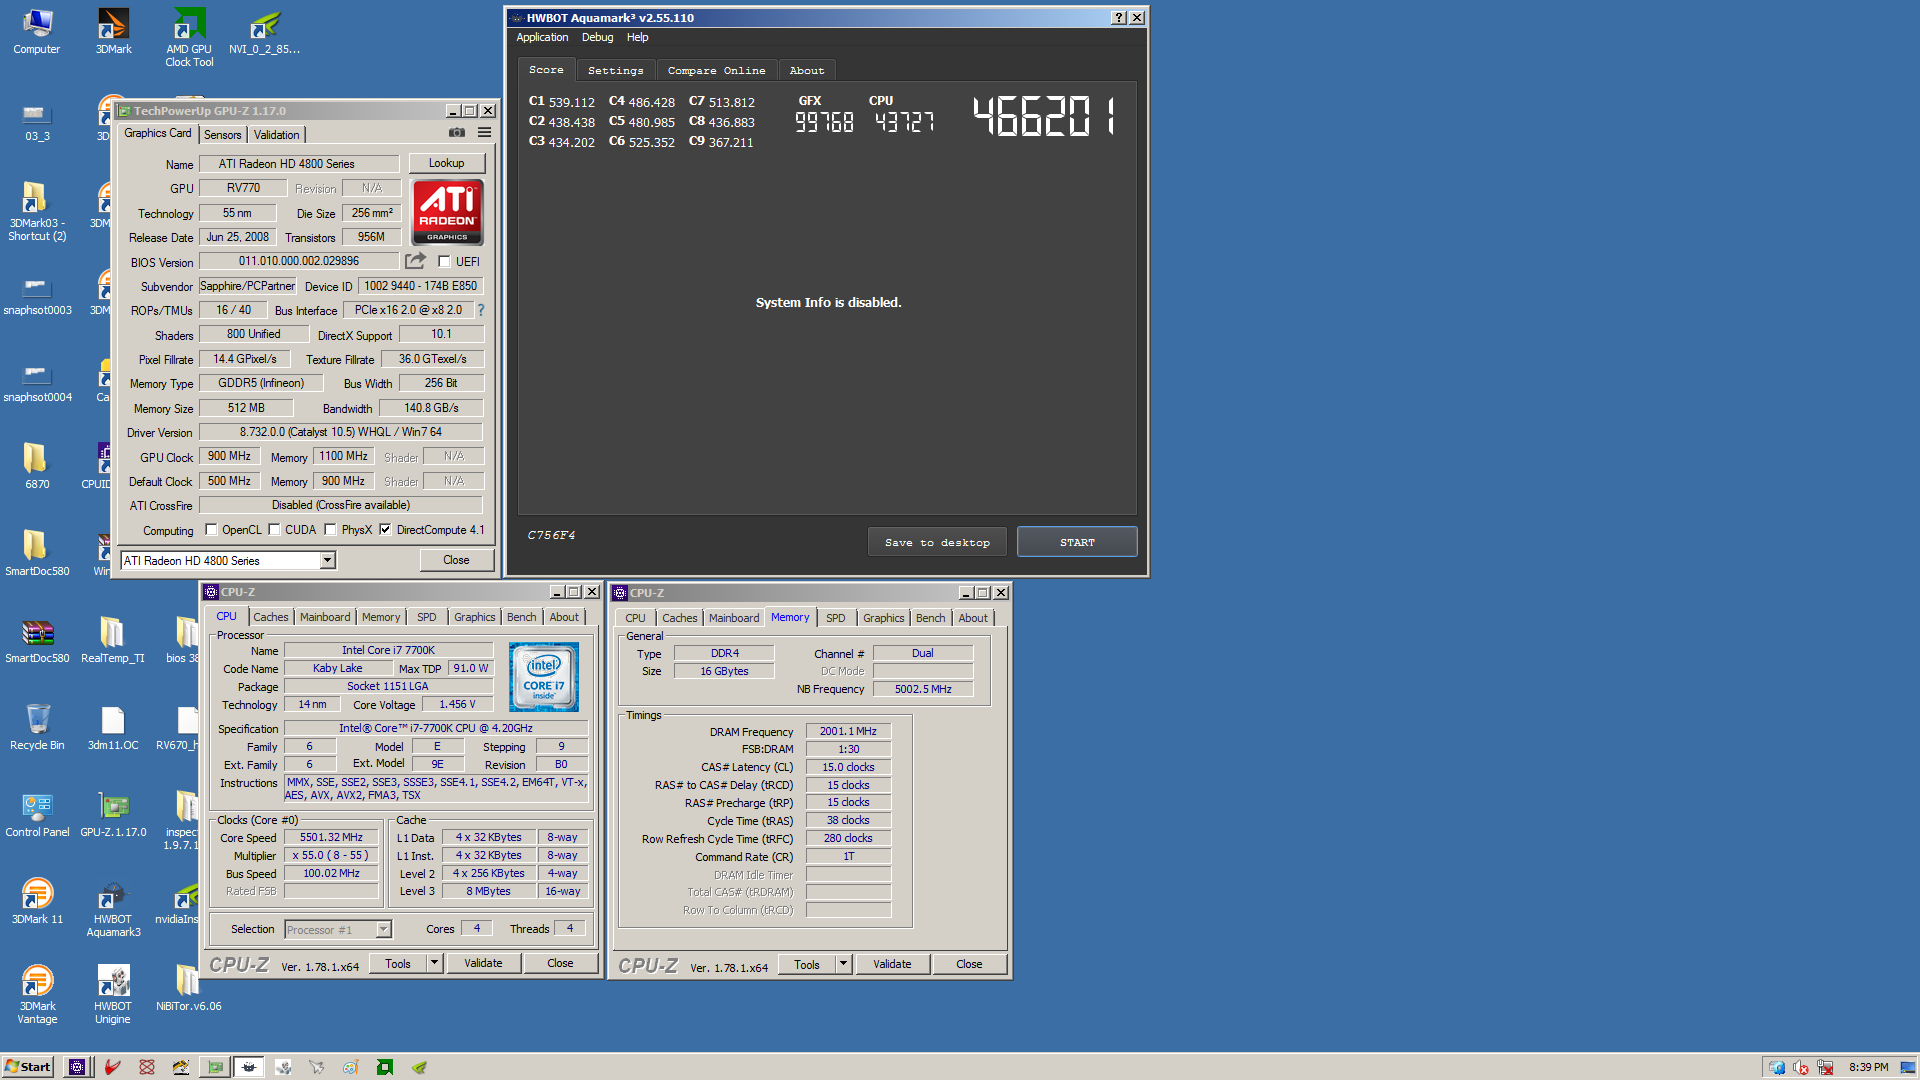This screenshot has width=1920, height=1080.
Task: Open Application menu in Aquamark3
Action: pyautogui.click(x=542, y=37)
